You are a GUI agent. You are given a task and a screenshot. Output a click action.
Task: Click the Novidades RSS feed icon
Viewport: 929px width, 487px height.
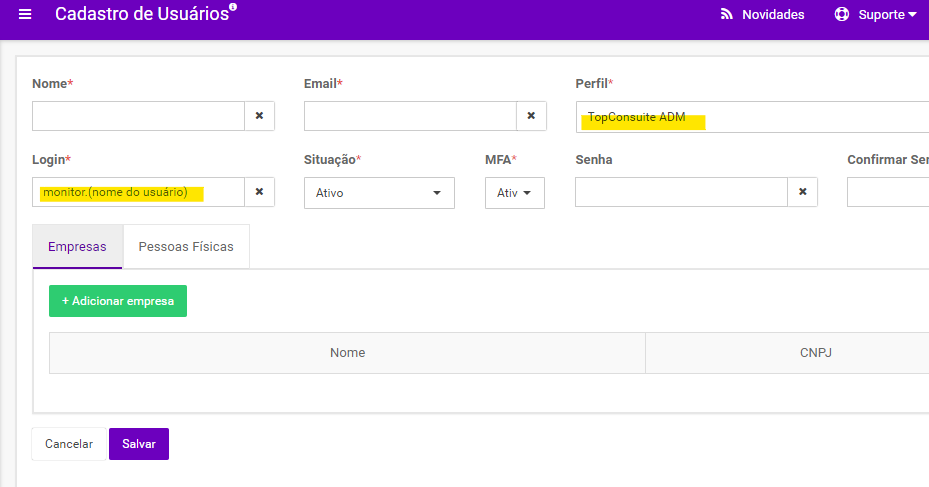coord(726,14)
